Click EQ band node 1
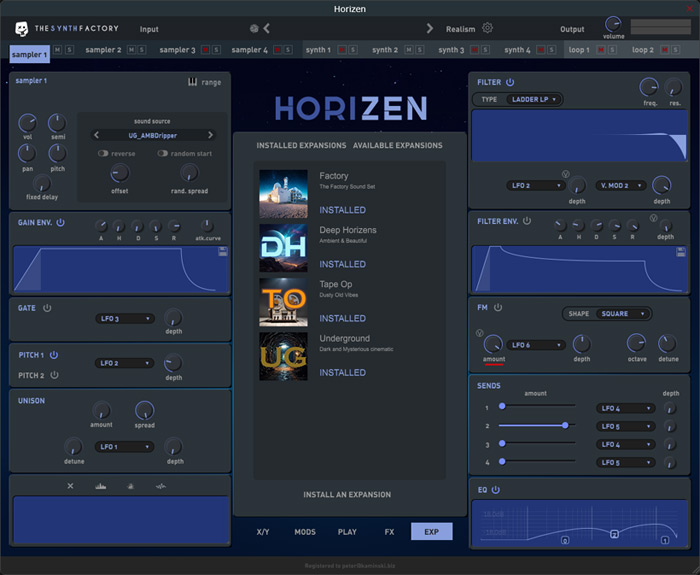 click(665, 540)
